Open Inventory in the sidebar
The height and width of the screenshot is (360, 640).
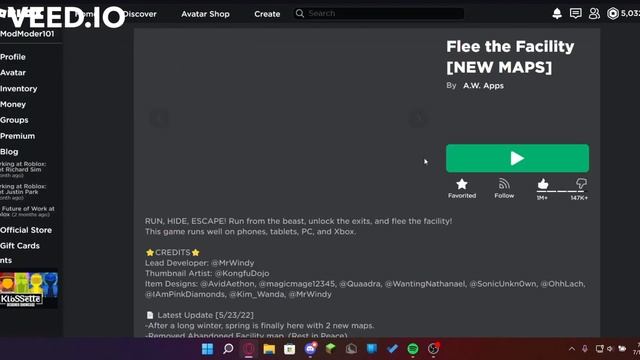click(18, 89)
